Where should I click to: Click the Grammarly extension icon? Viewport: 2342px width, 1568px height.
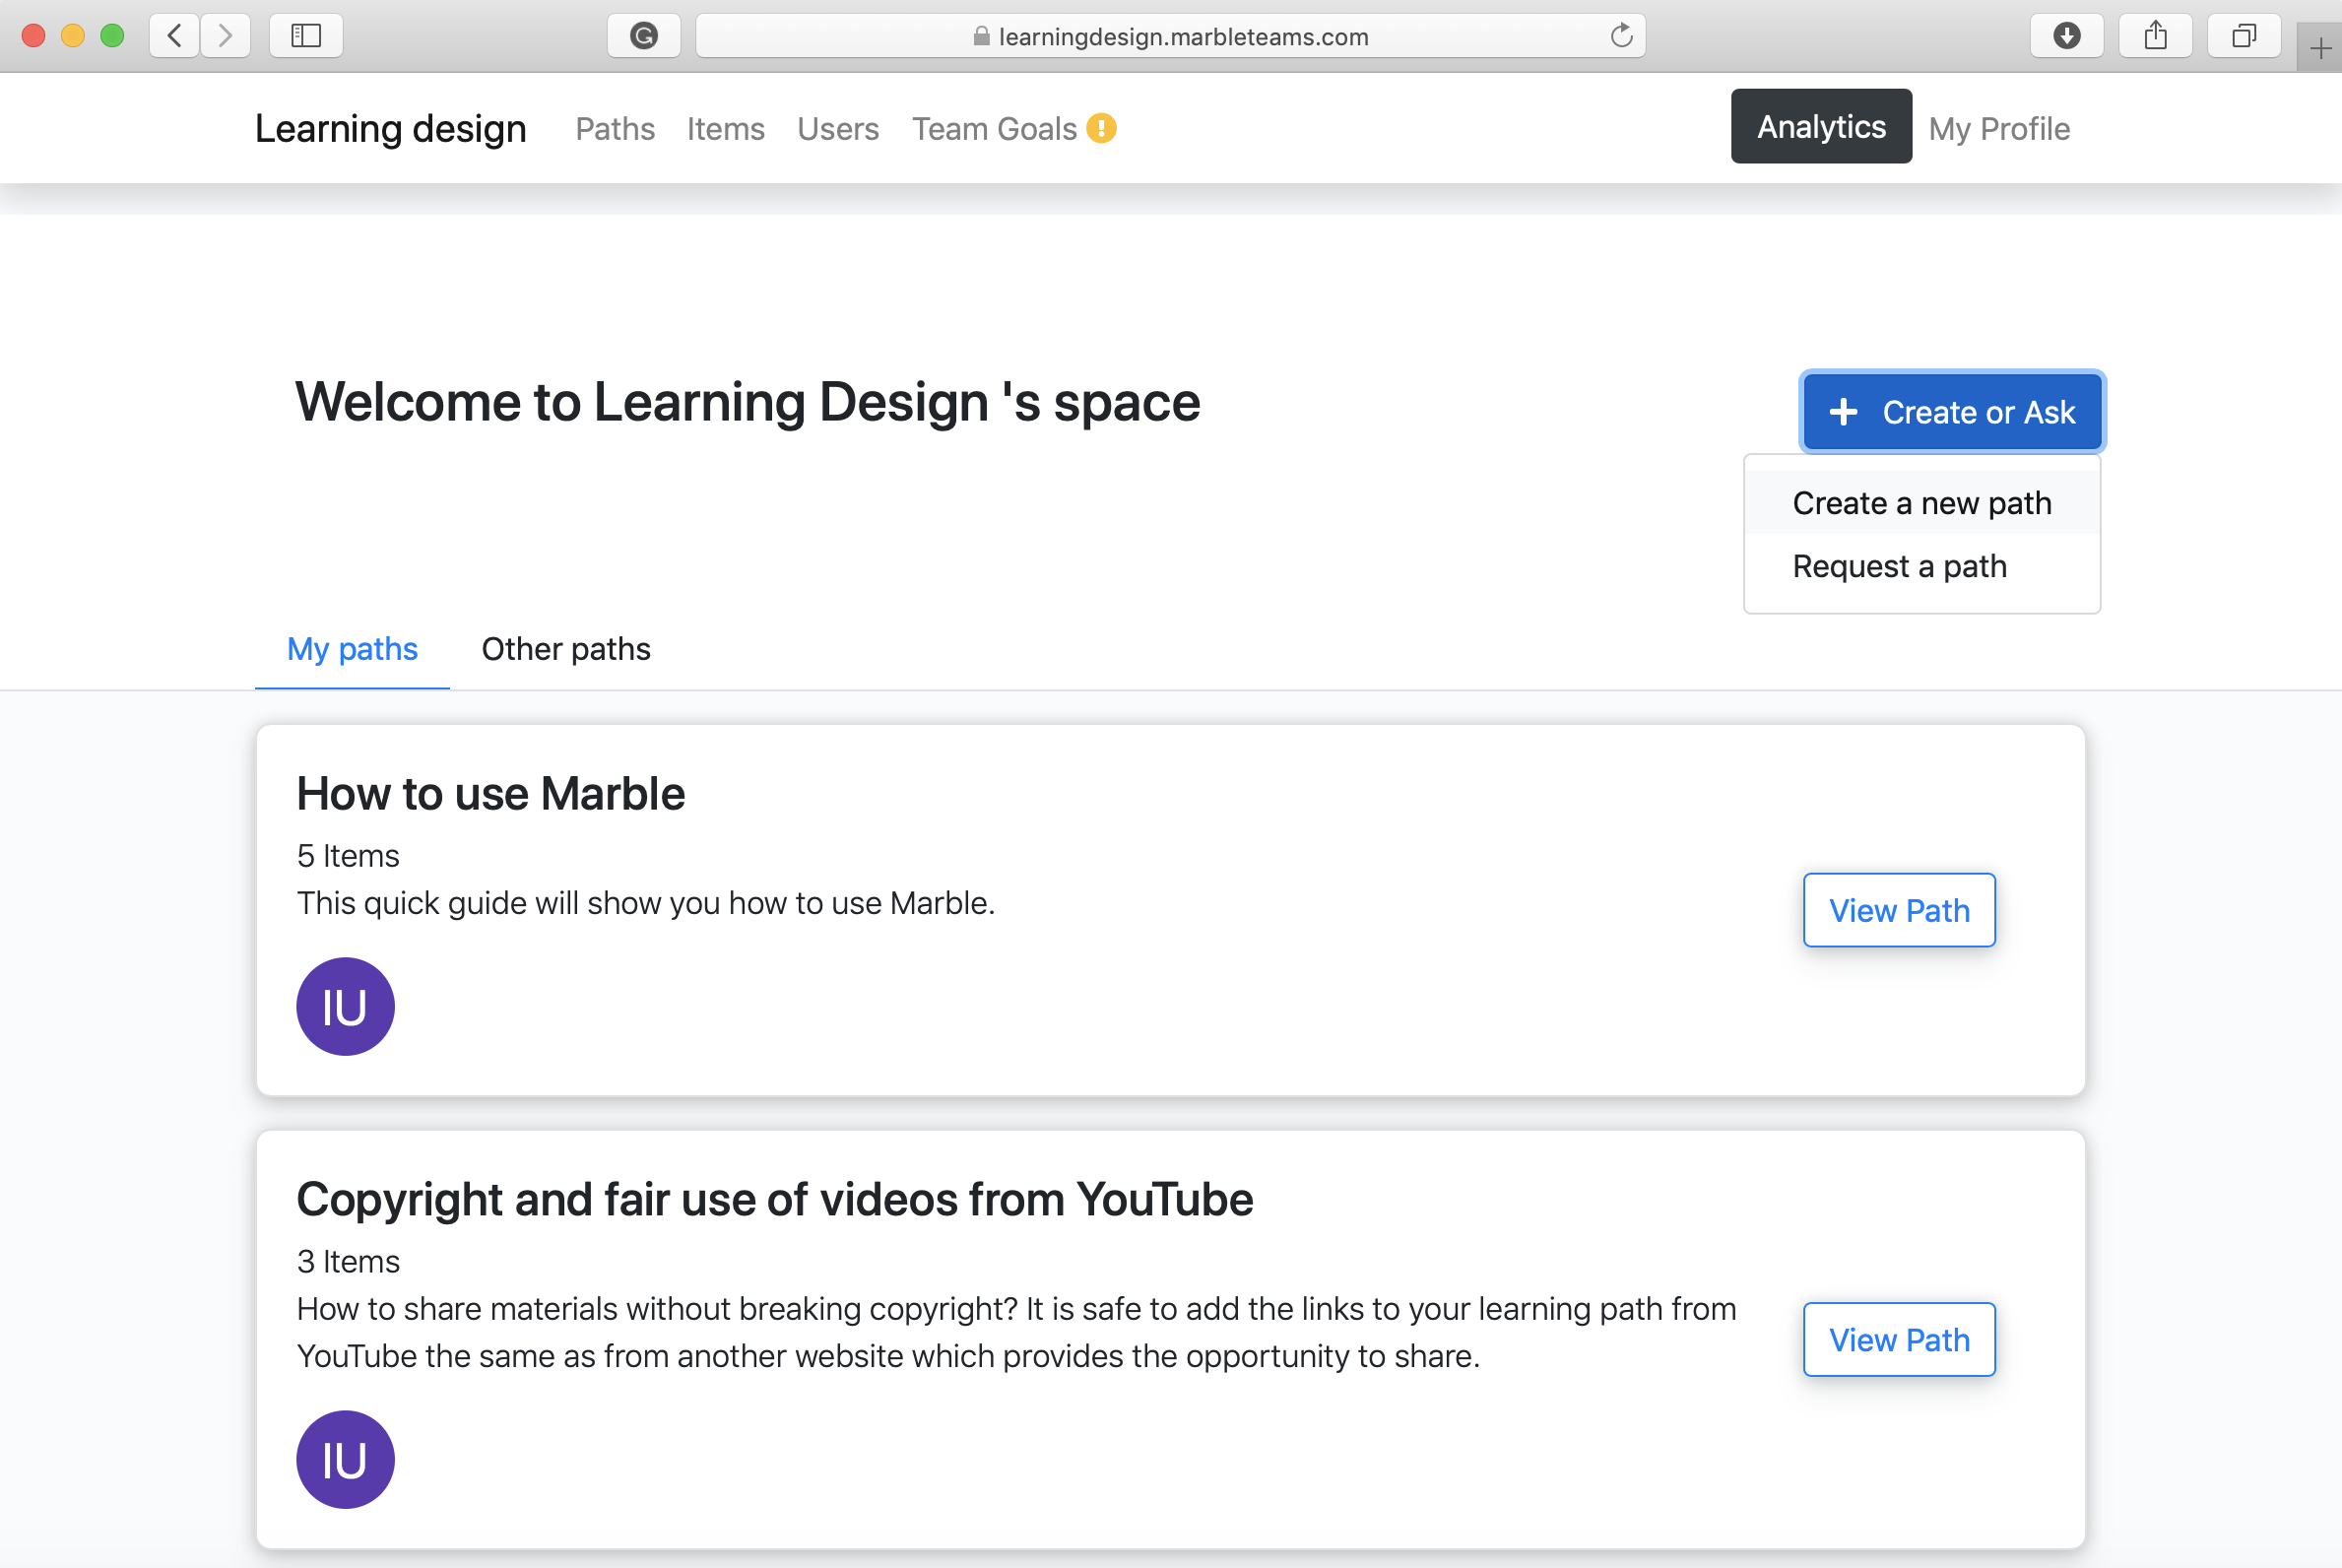pyautogui.click(x=643, y=36)
